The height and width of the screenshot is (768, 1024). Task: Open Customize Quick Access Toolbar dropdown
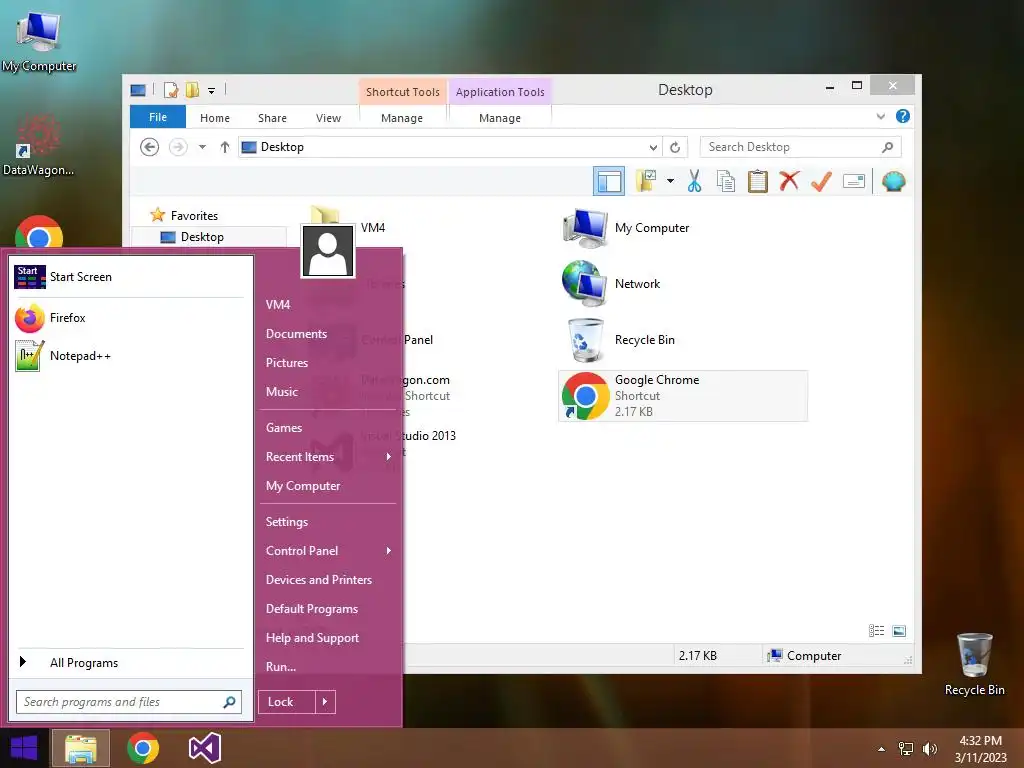[x=212, y=91]
